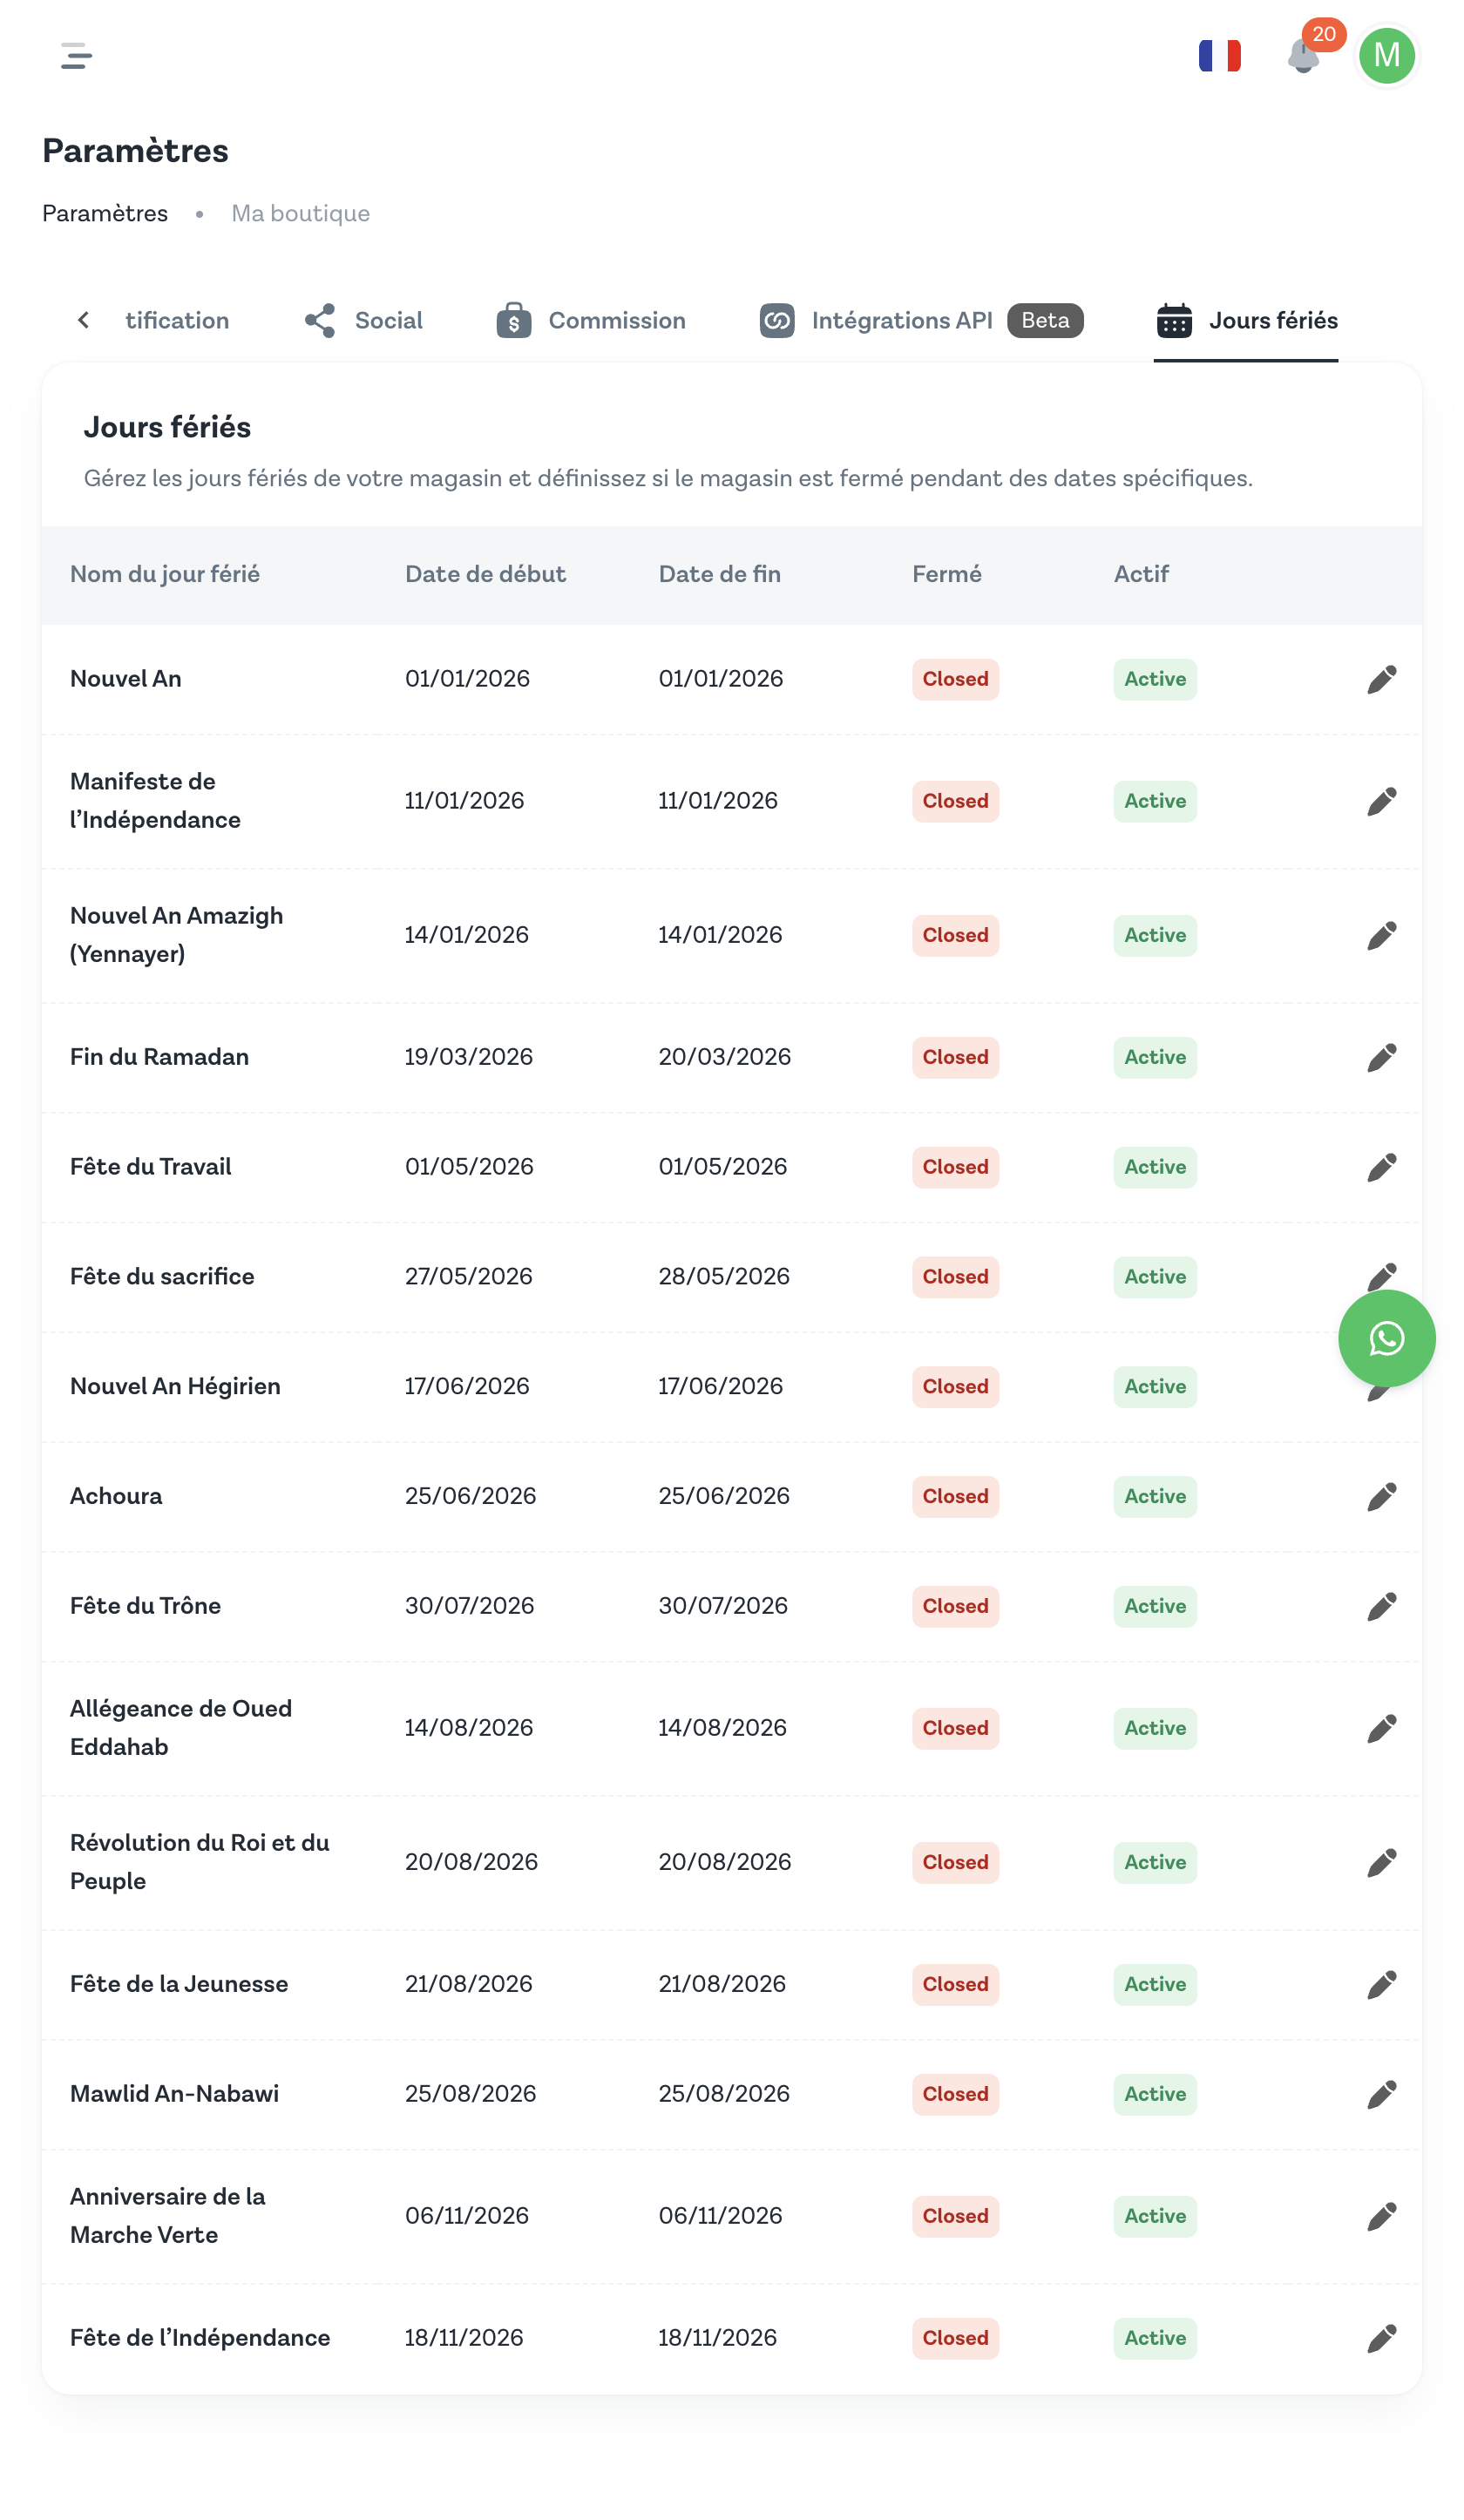Go to Paramètres breadcrumb link

tap(105, 214)
